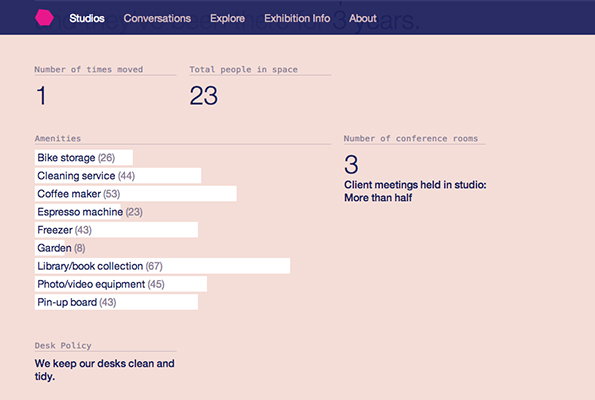Select the Cleaning service (44) bar
This screenshot has height=400, width=595.
(x=118, y=176)
